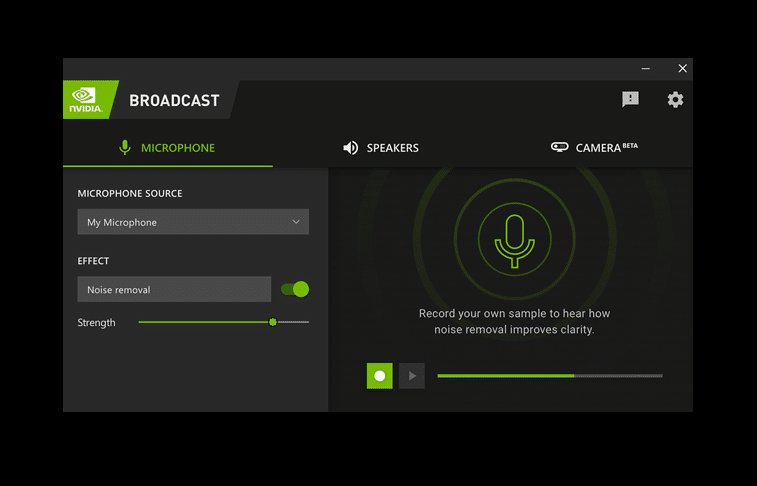
Task: Open the feedback speech-bubble icon
Action: point(630,99)
